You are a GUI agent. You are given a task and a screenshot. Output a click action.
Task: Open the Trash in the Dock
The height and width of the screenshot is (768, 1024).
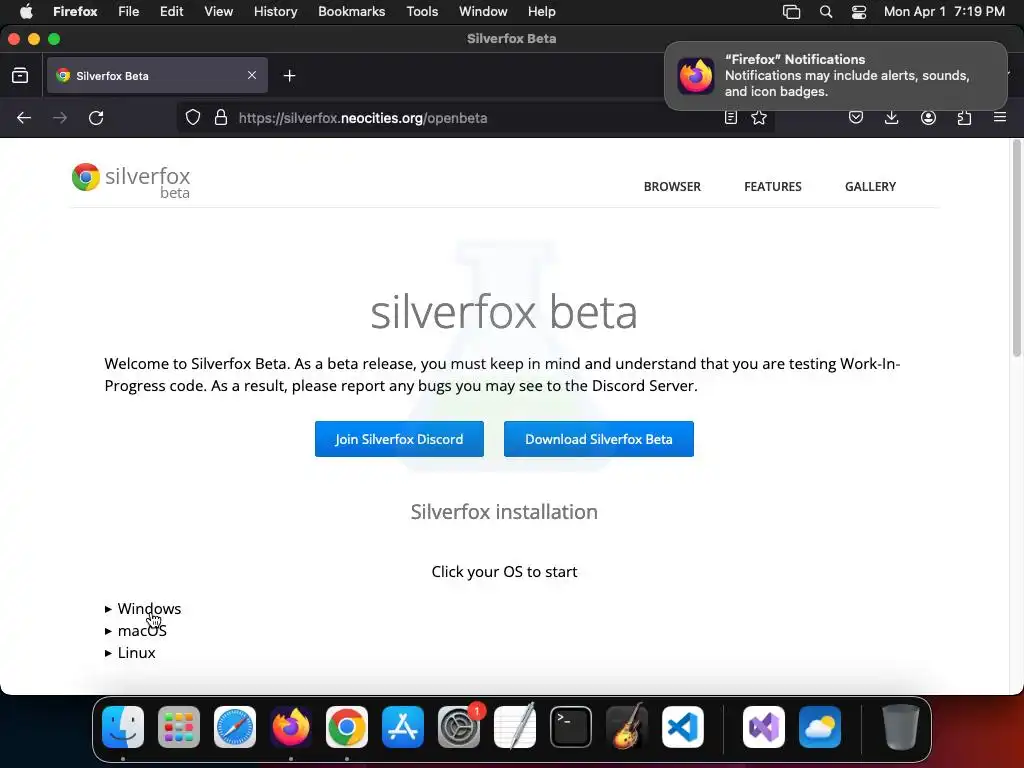[x=901, y=726]
